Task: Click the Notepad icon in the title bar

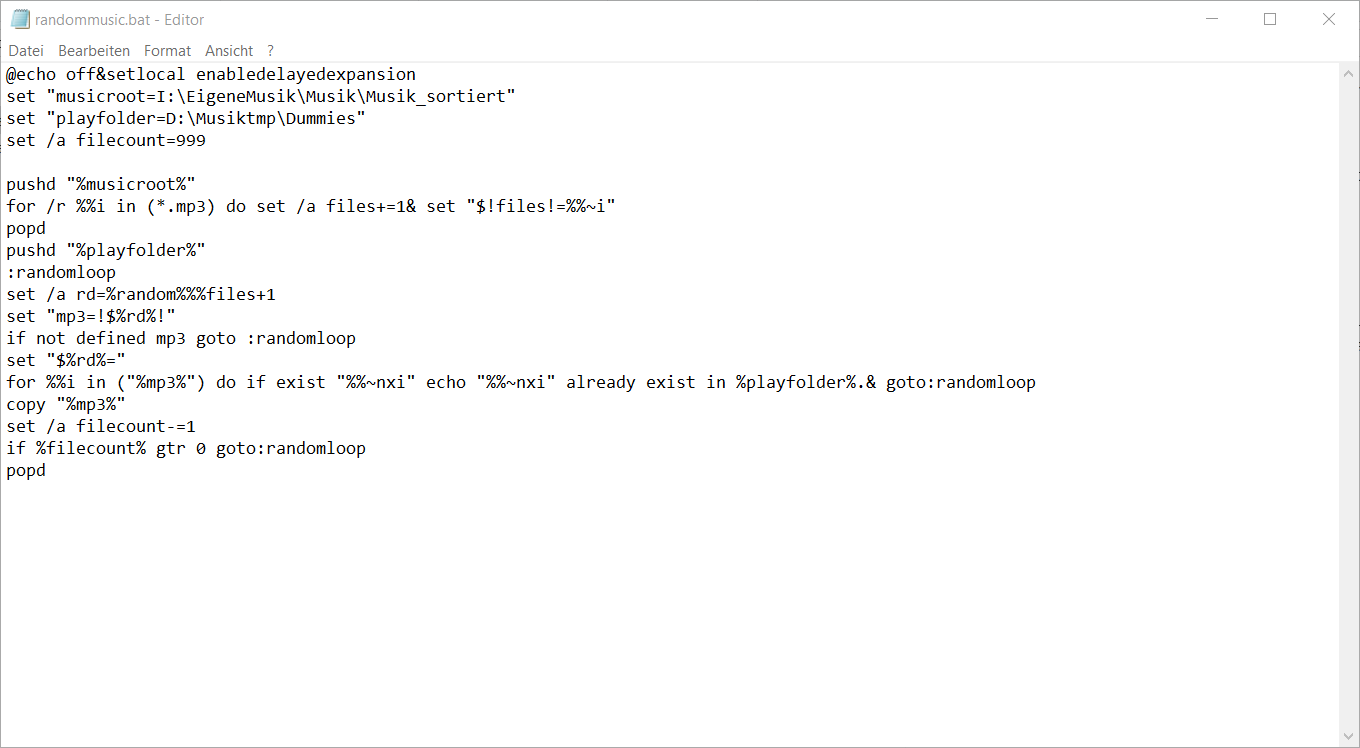Action: coord(20,19)
